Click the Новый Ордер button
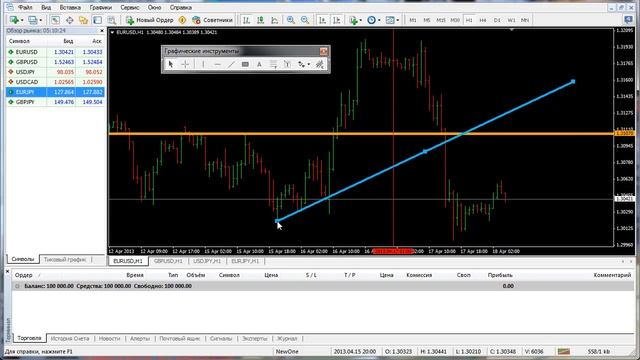Viewport: 640px width, 360px height. click(x=150, y=20)
